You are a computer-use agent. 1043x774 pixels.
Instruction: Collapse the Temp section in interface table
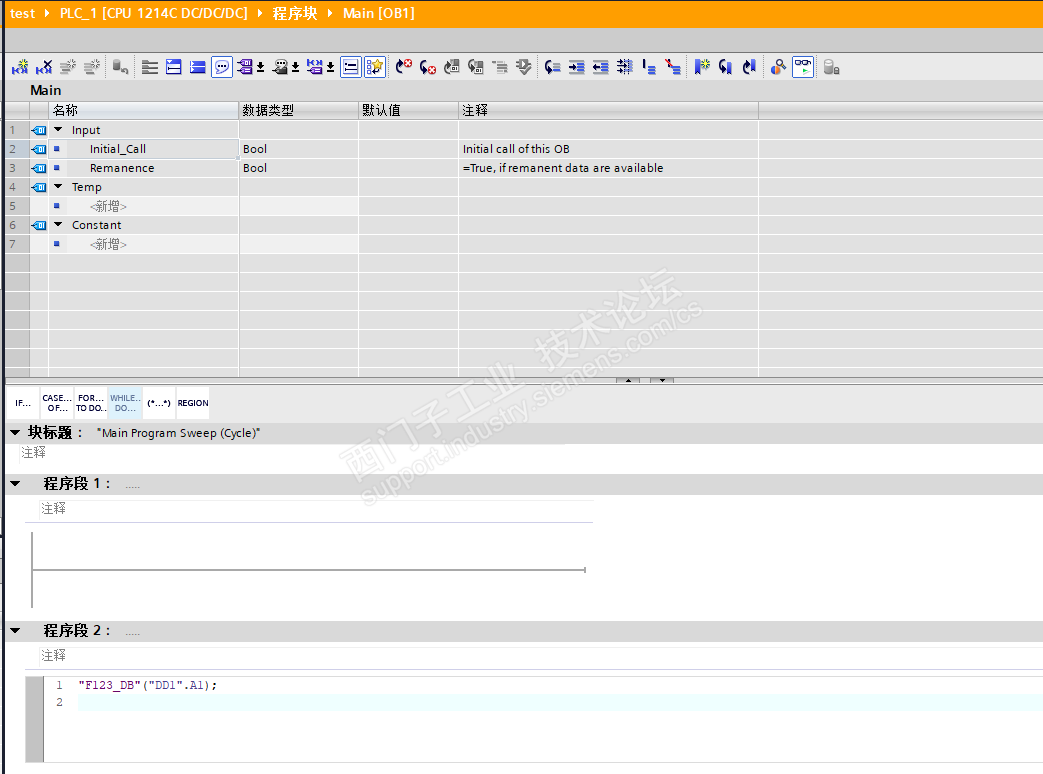click(x=58, y=187)
